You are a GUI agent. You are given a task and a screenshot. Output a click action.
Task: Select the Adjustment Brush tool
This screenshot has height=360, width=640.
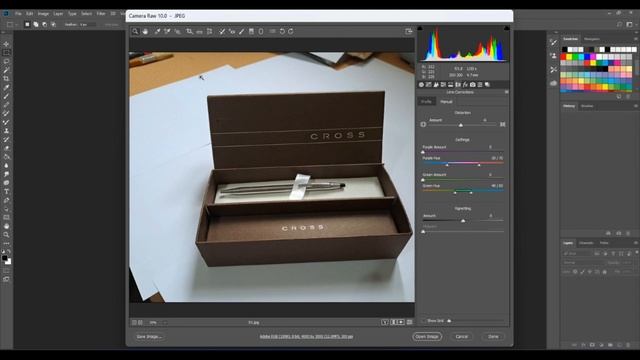(242, 31)
